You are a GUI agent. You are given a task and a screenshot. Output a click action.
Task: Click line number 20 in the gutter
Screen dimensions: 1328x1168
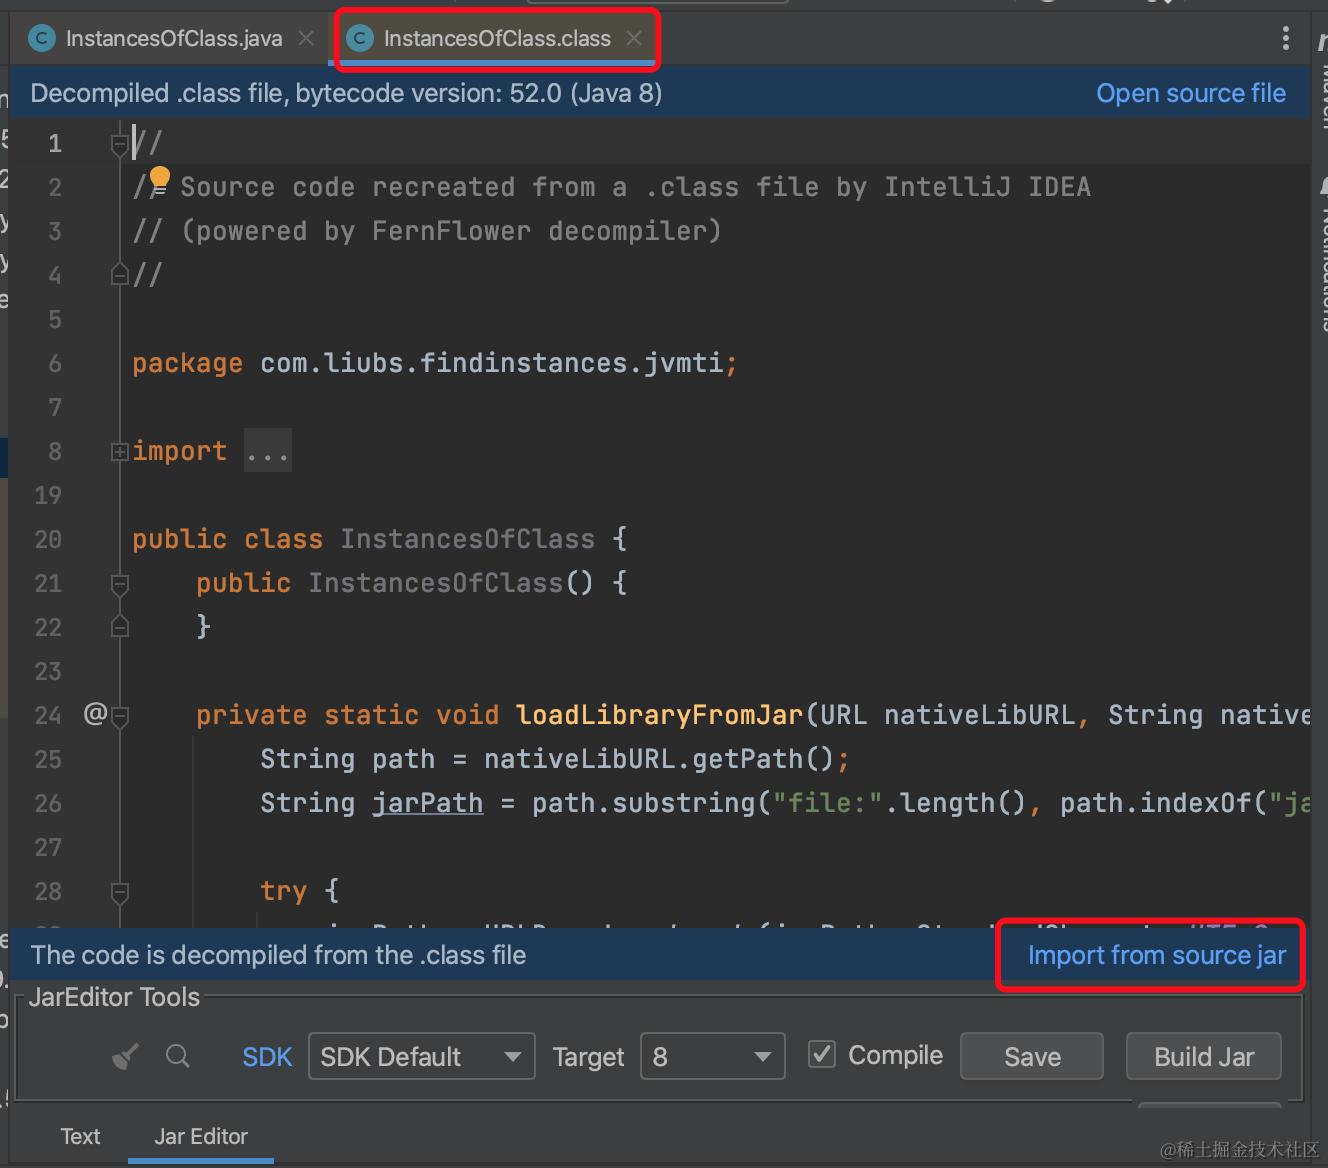48,540
